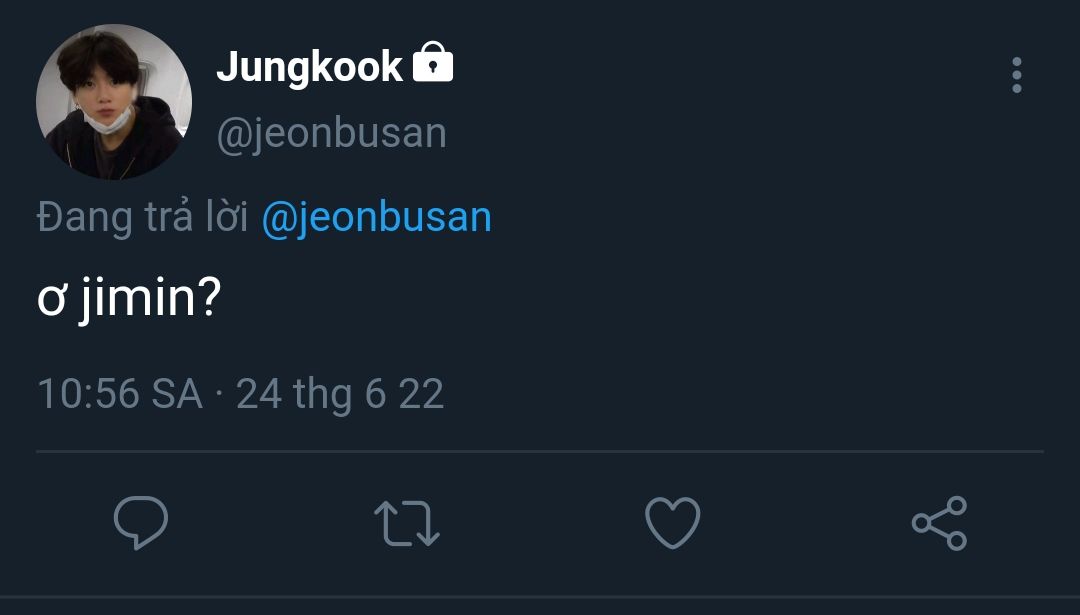Select the tweet text "ơ jimin?"

(x=128, y=299)
